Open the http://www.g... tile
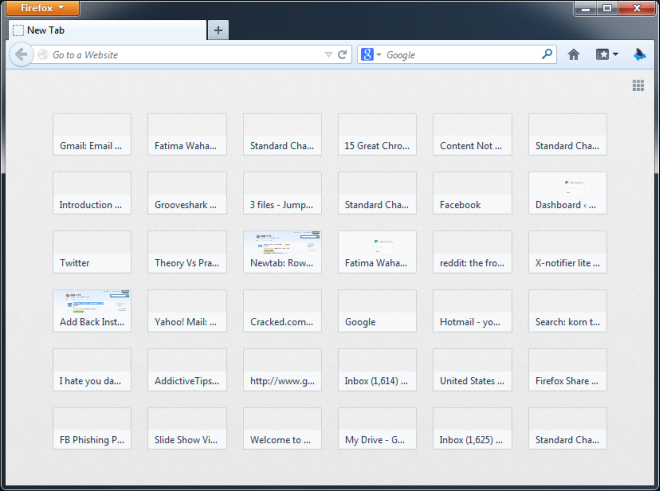Image resolution: width=660 pixels, height=491 pixels. [282, 370]
